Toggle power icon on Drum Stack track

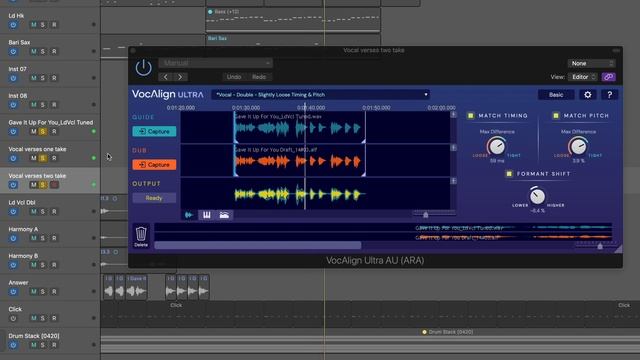[x=13, y=345]
